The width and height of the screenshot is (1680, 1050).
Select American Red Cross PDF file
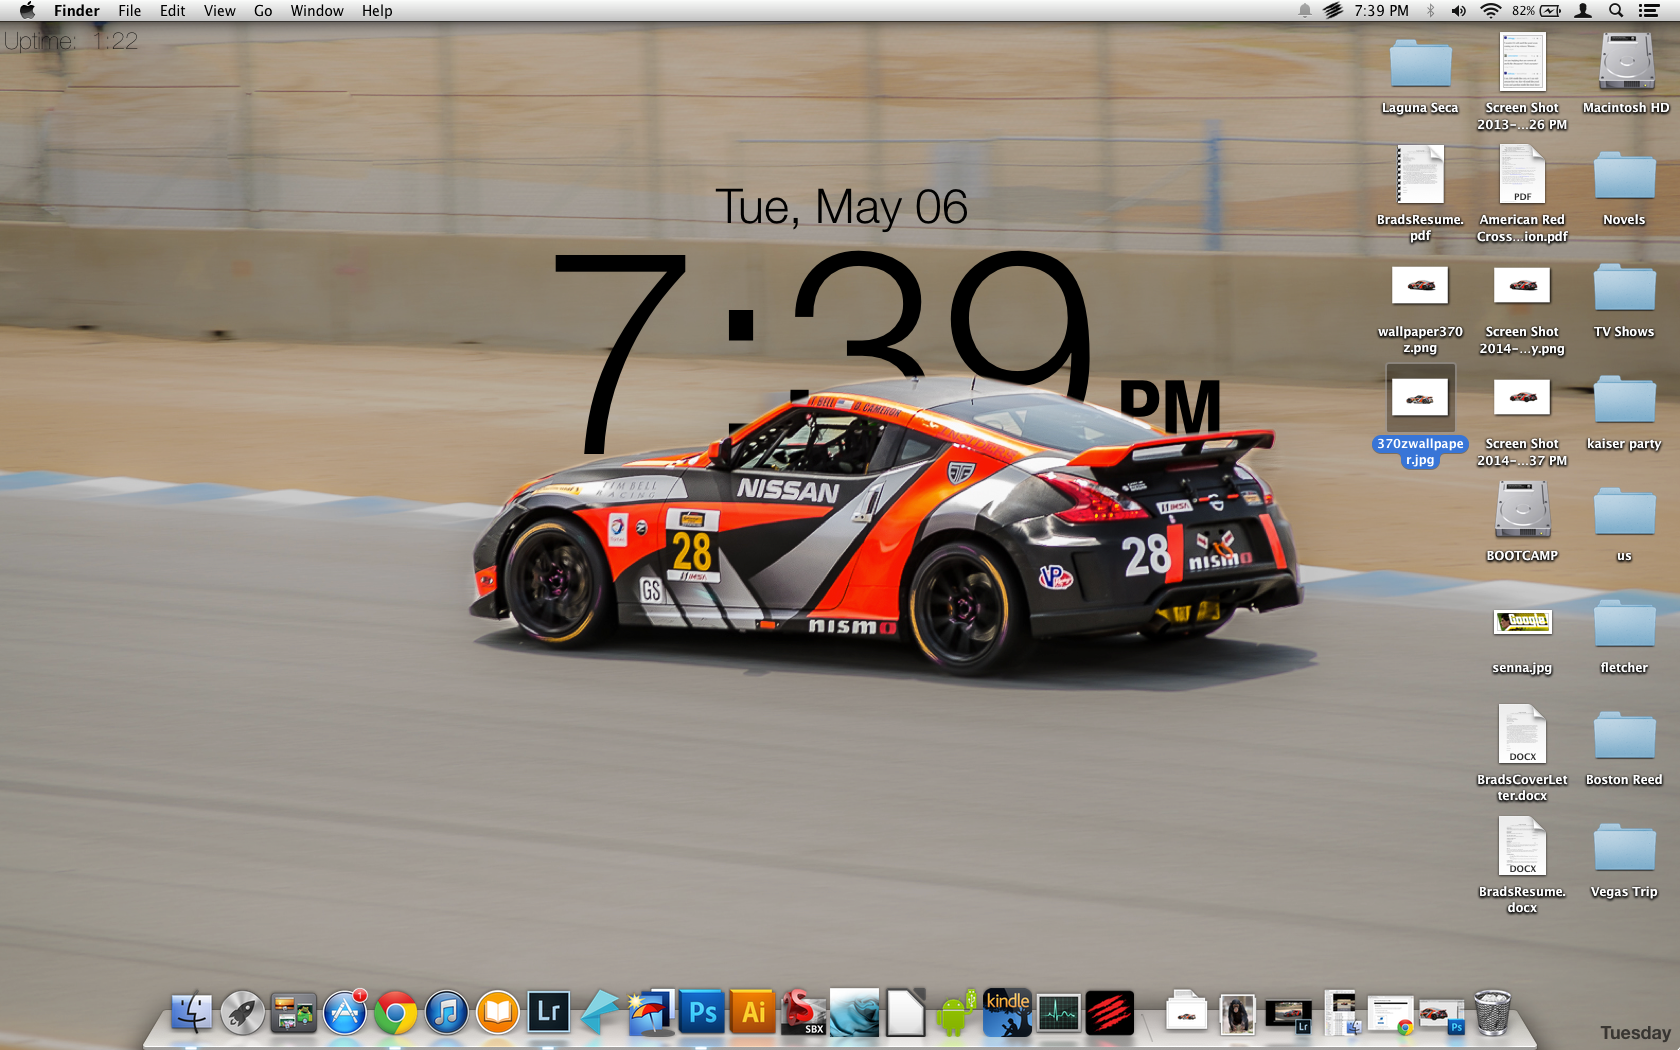coord(1522,193)
